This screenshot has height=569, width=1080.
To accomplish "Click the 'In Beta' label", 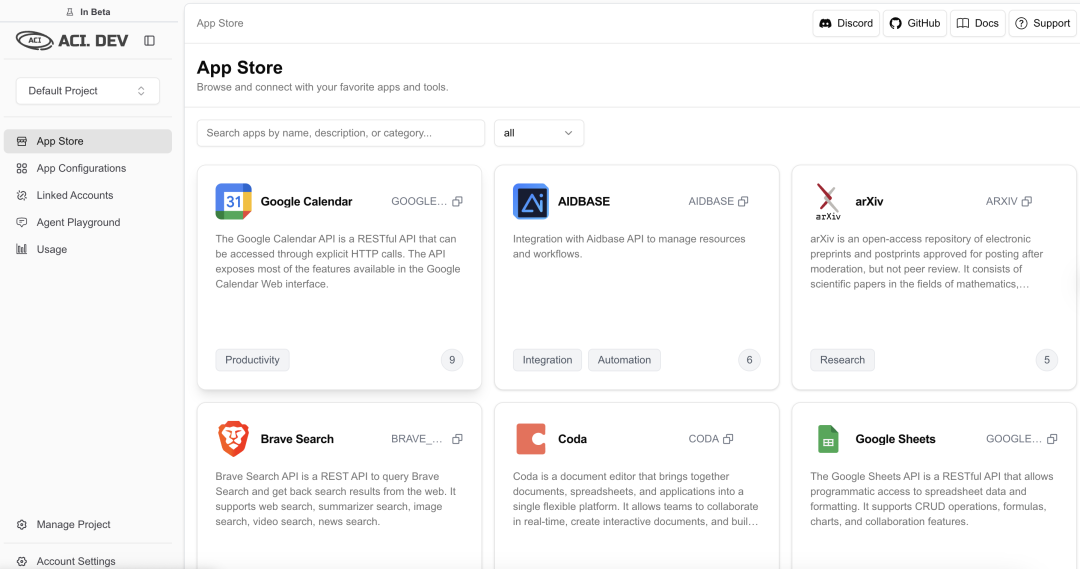I will pos(95,12).
